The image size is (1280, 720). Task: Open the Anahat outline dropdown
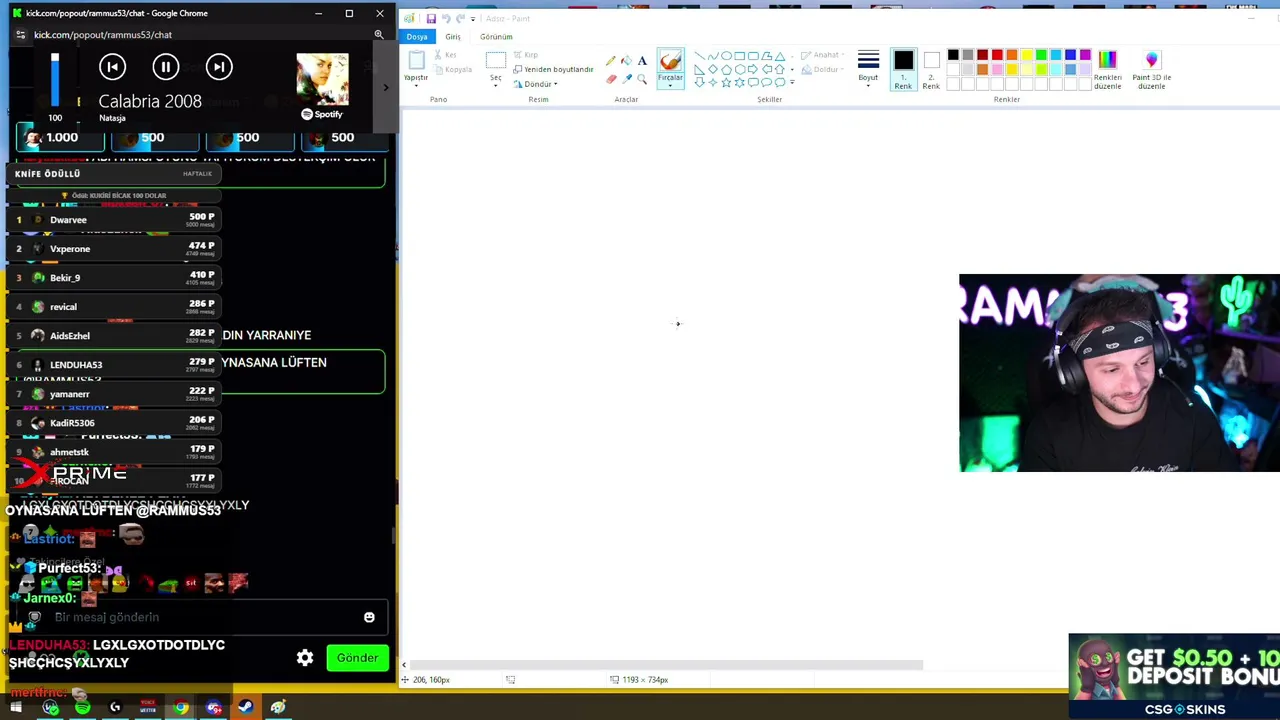tap(824, 56)
